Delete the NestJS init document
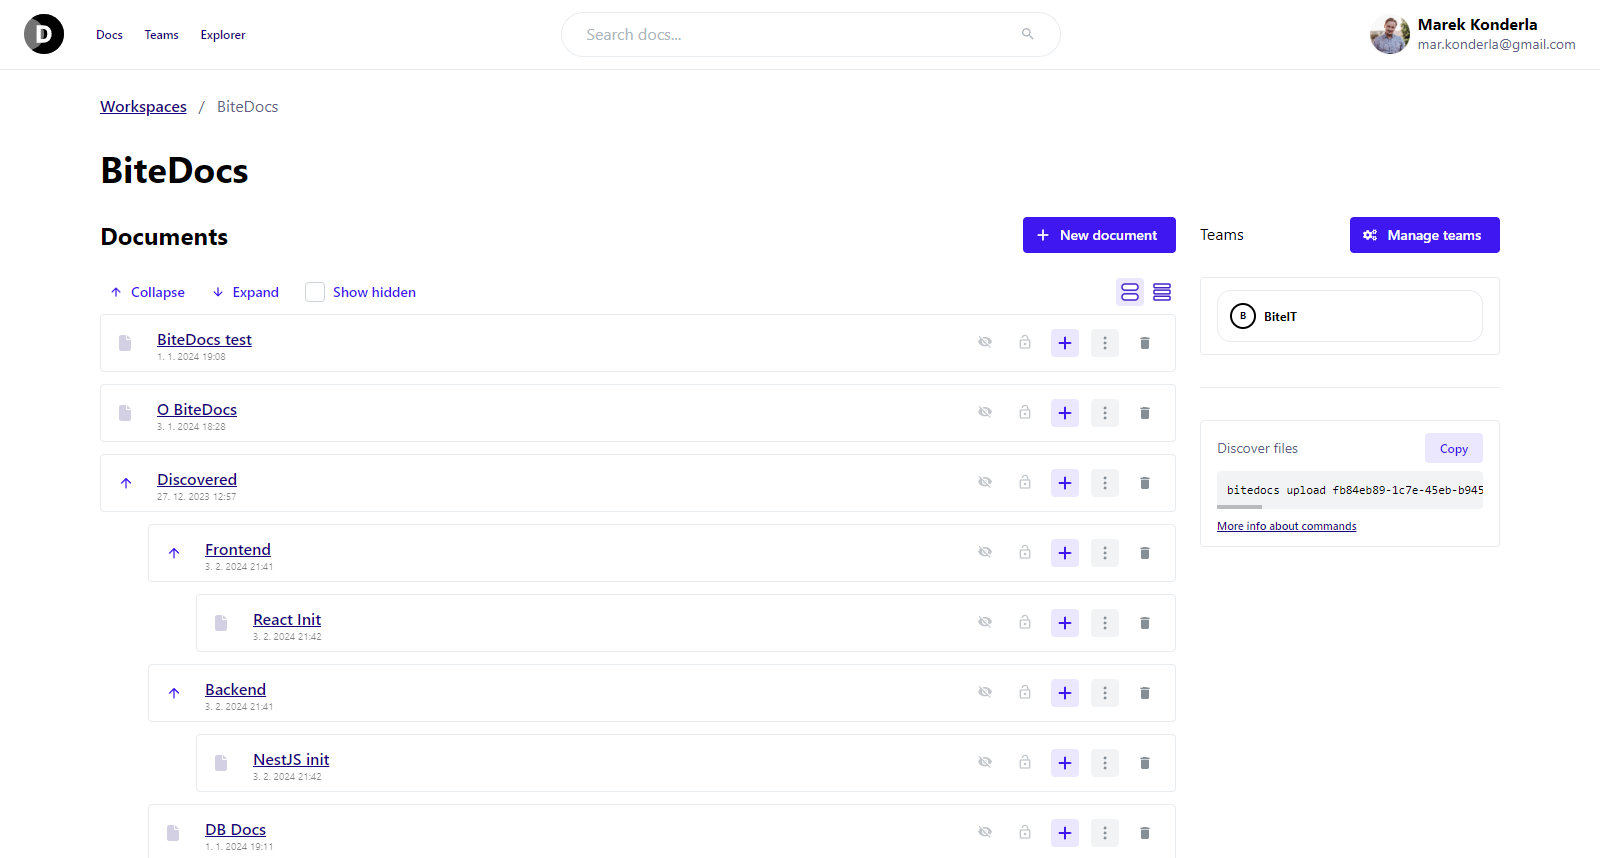The height and width of the screenshot is (858, 1600). click(1145, 763)
